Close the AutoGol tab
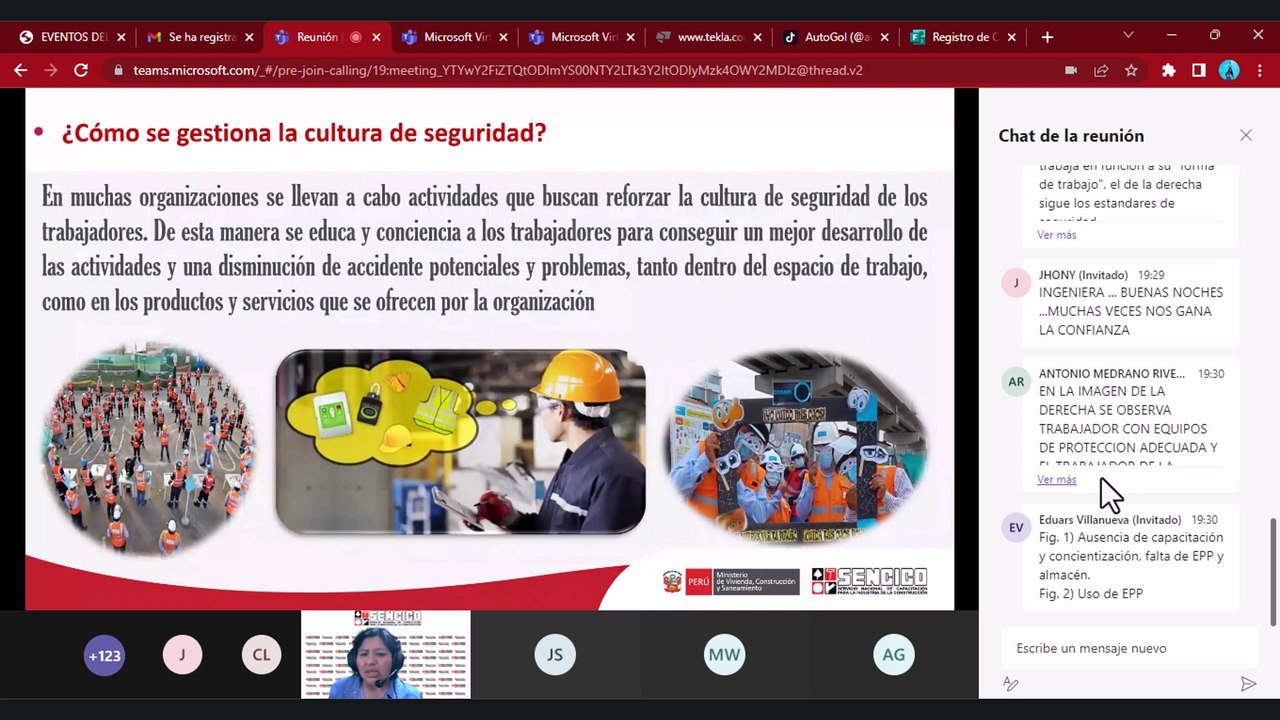1280x720 pixels. point(885,37)
